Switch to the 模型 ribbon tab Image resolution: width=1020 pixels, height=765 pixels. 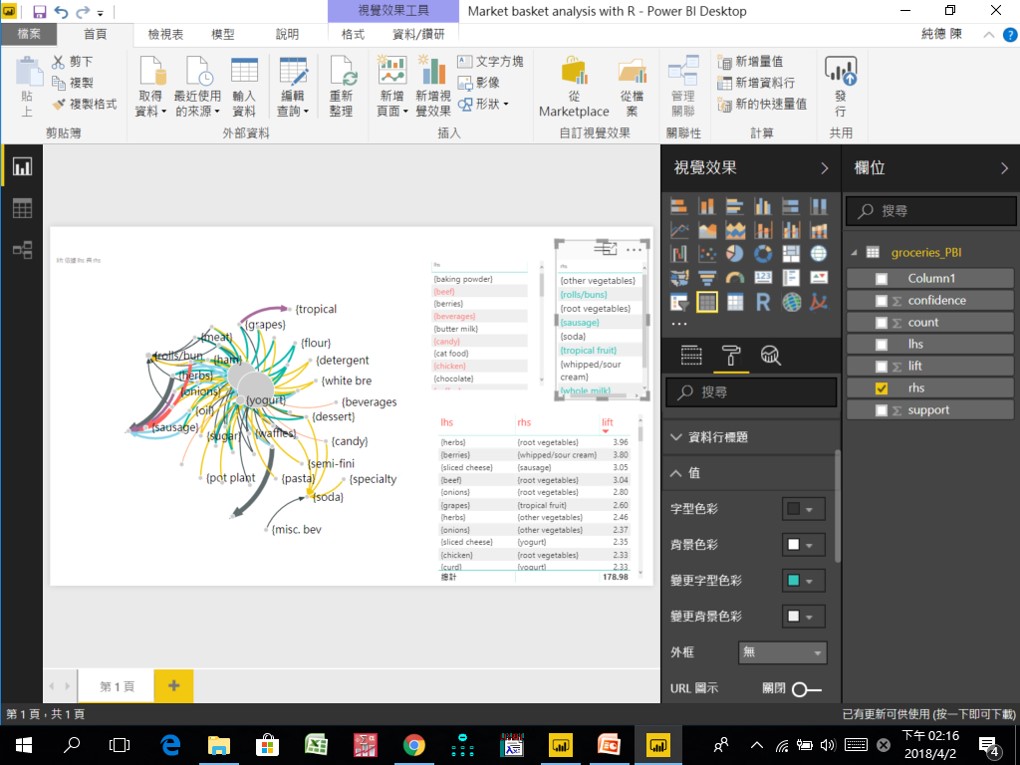click(x=222, y=34)
